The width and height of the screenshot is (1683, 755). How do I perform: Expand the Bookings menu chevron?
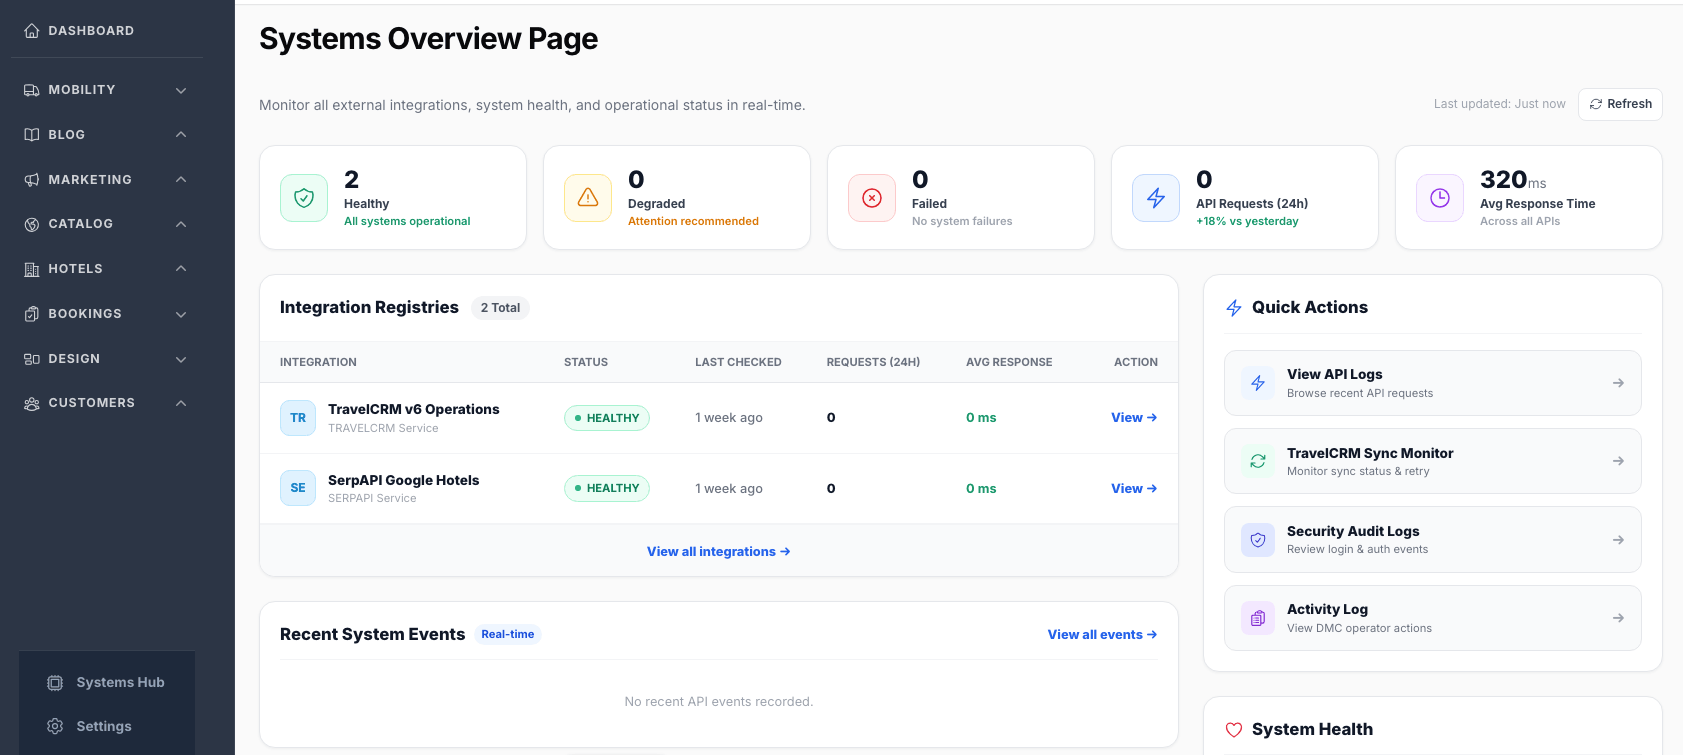181,314
